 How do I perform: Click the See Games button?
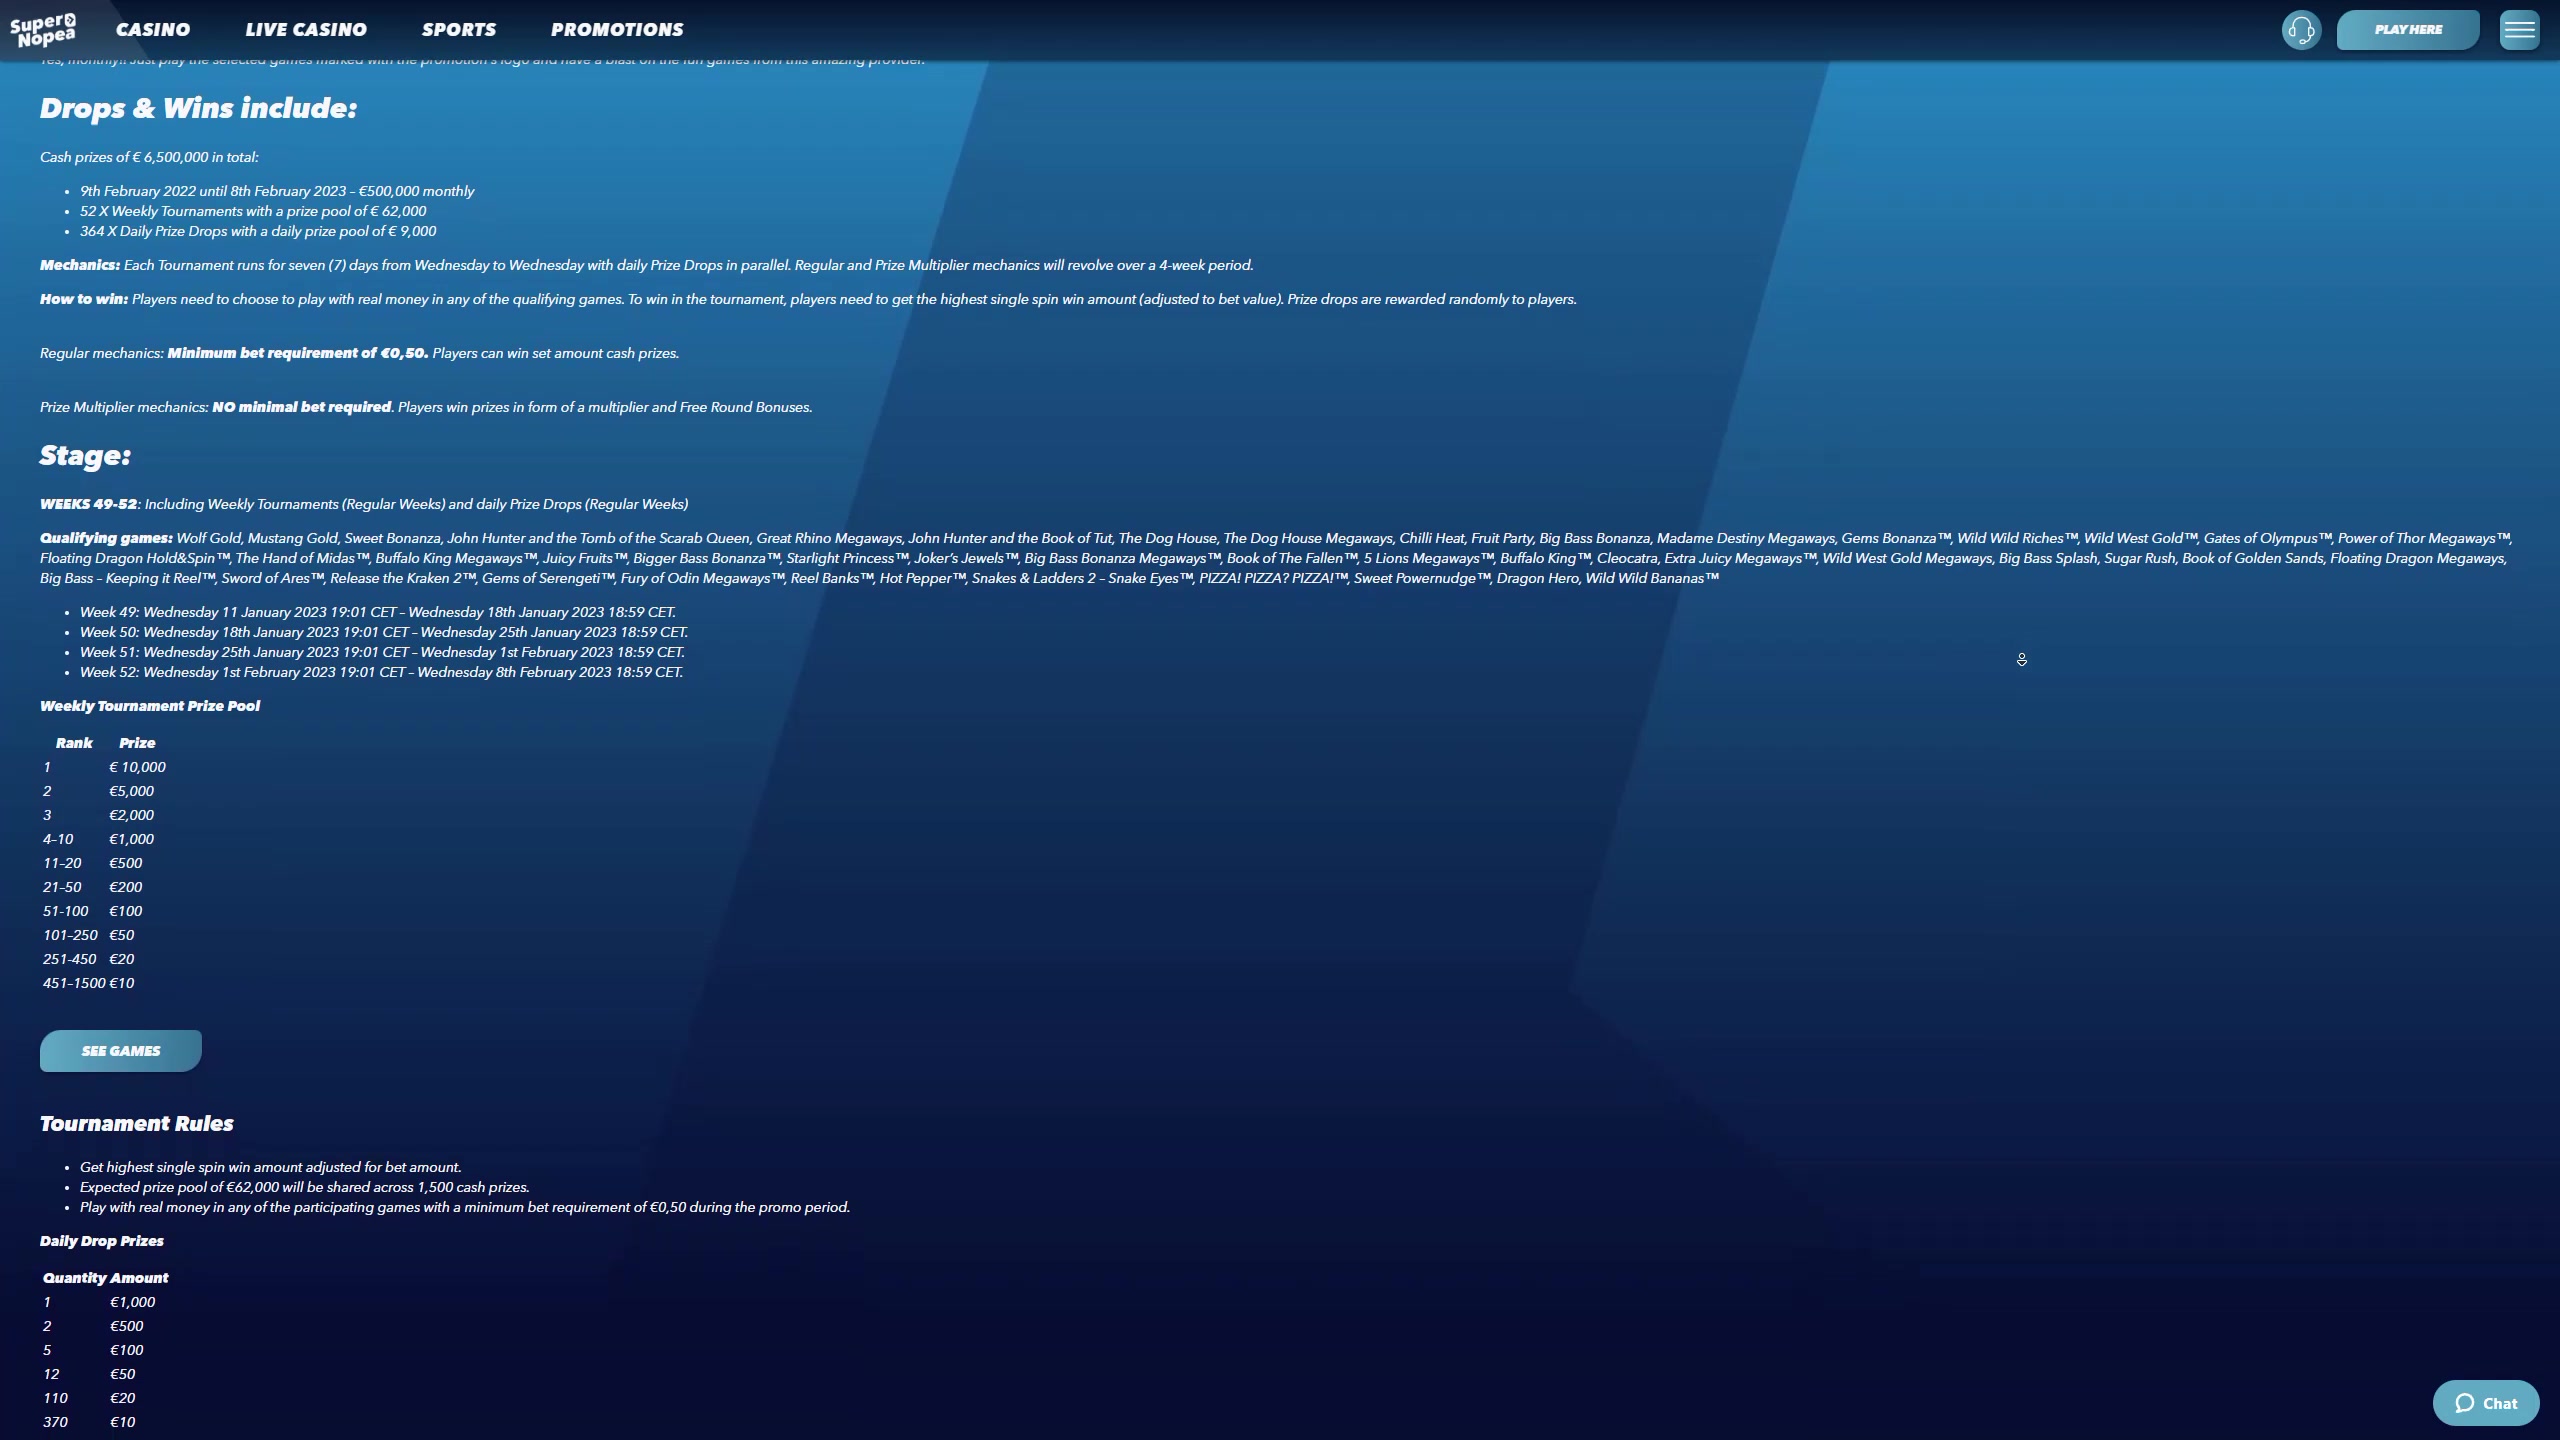click(121, 1051)
